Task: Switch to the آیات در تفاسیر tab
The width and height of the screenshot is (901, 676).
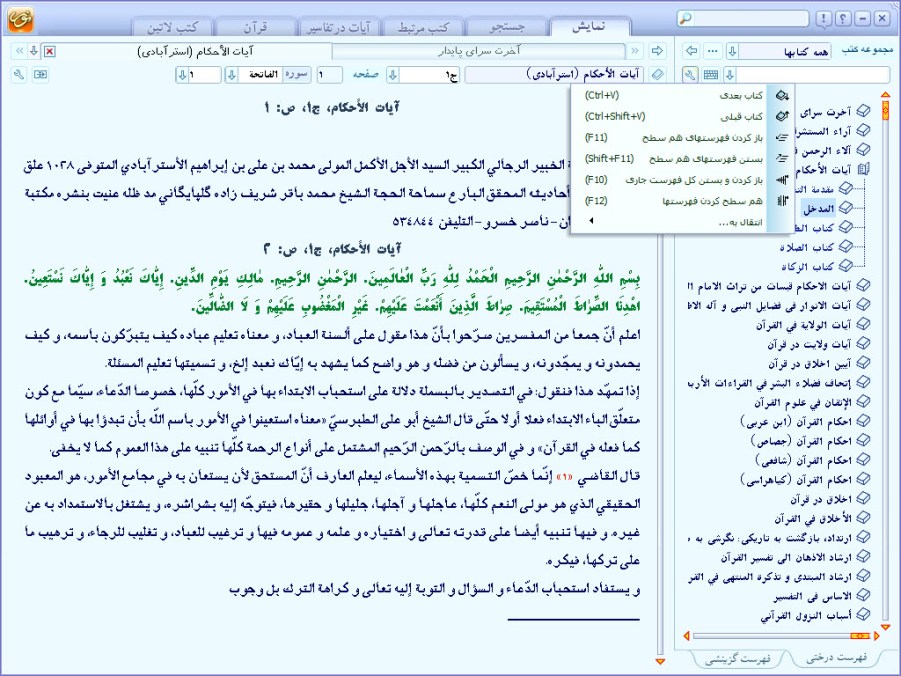Action: (x=339, y=27)
